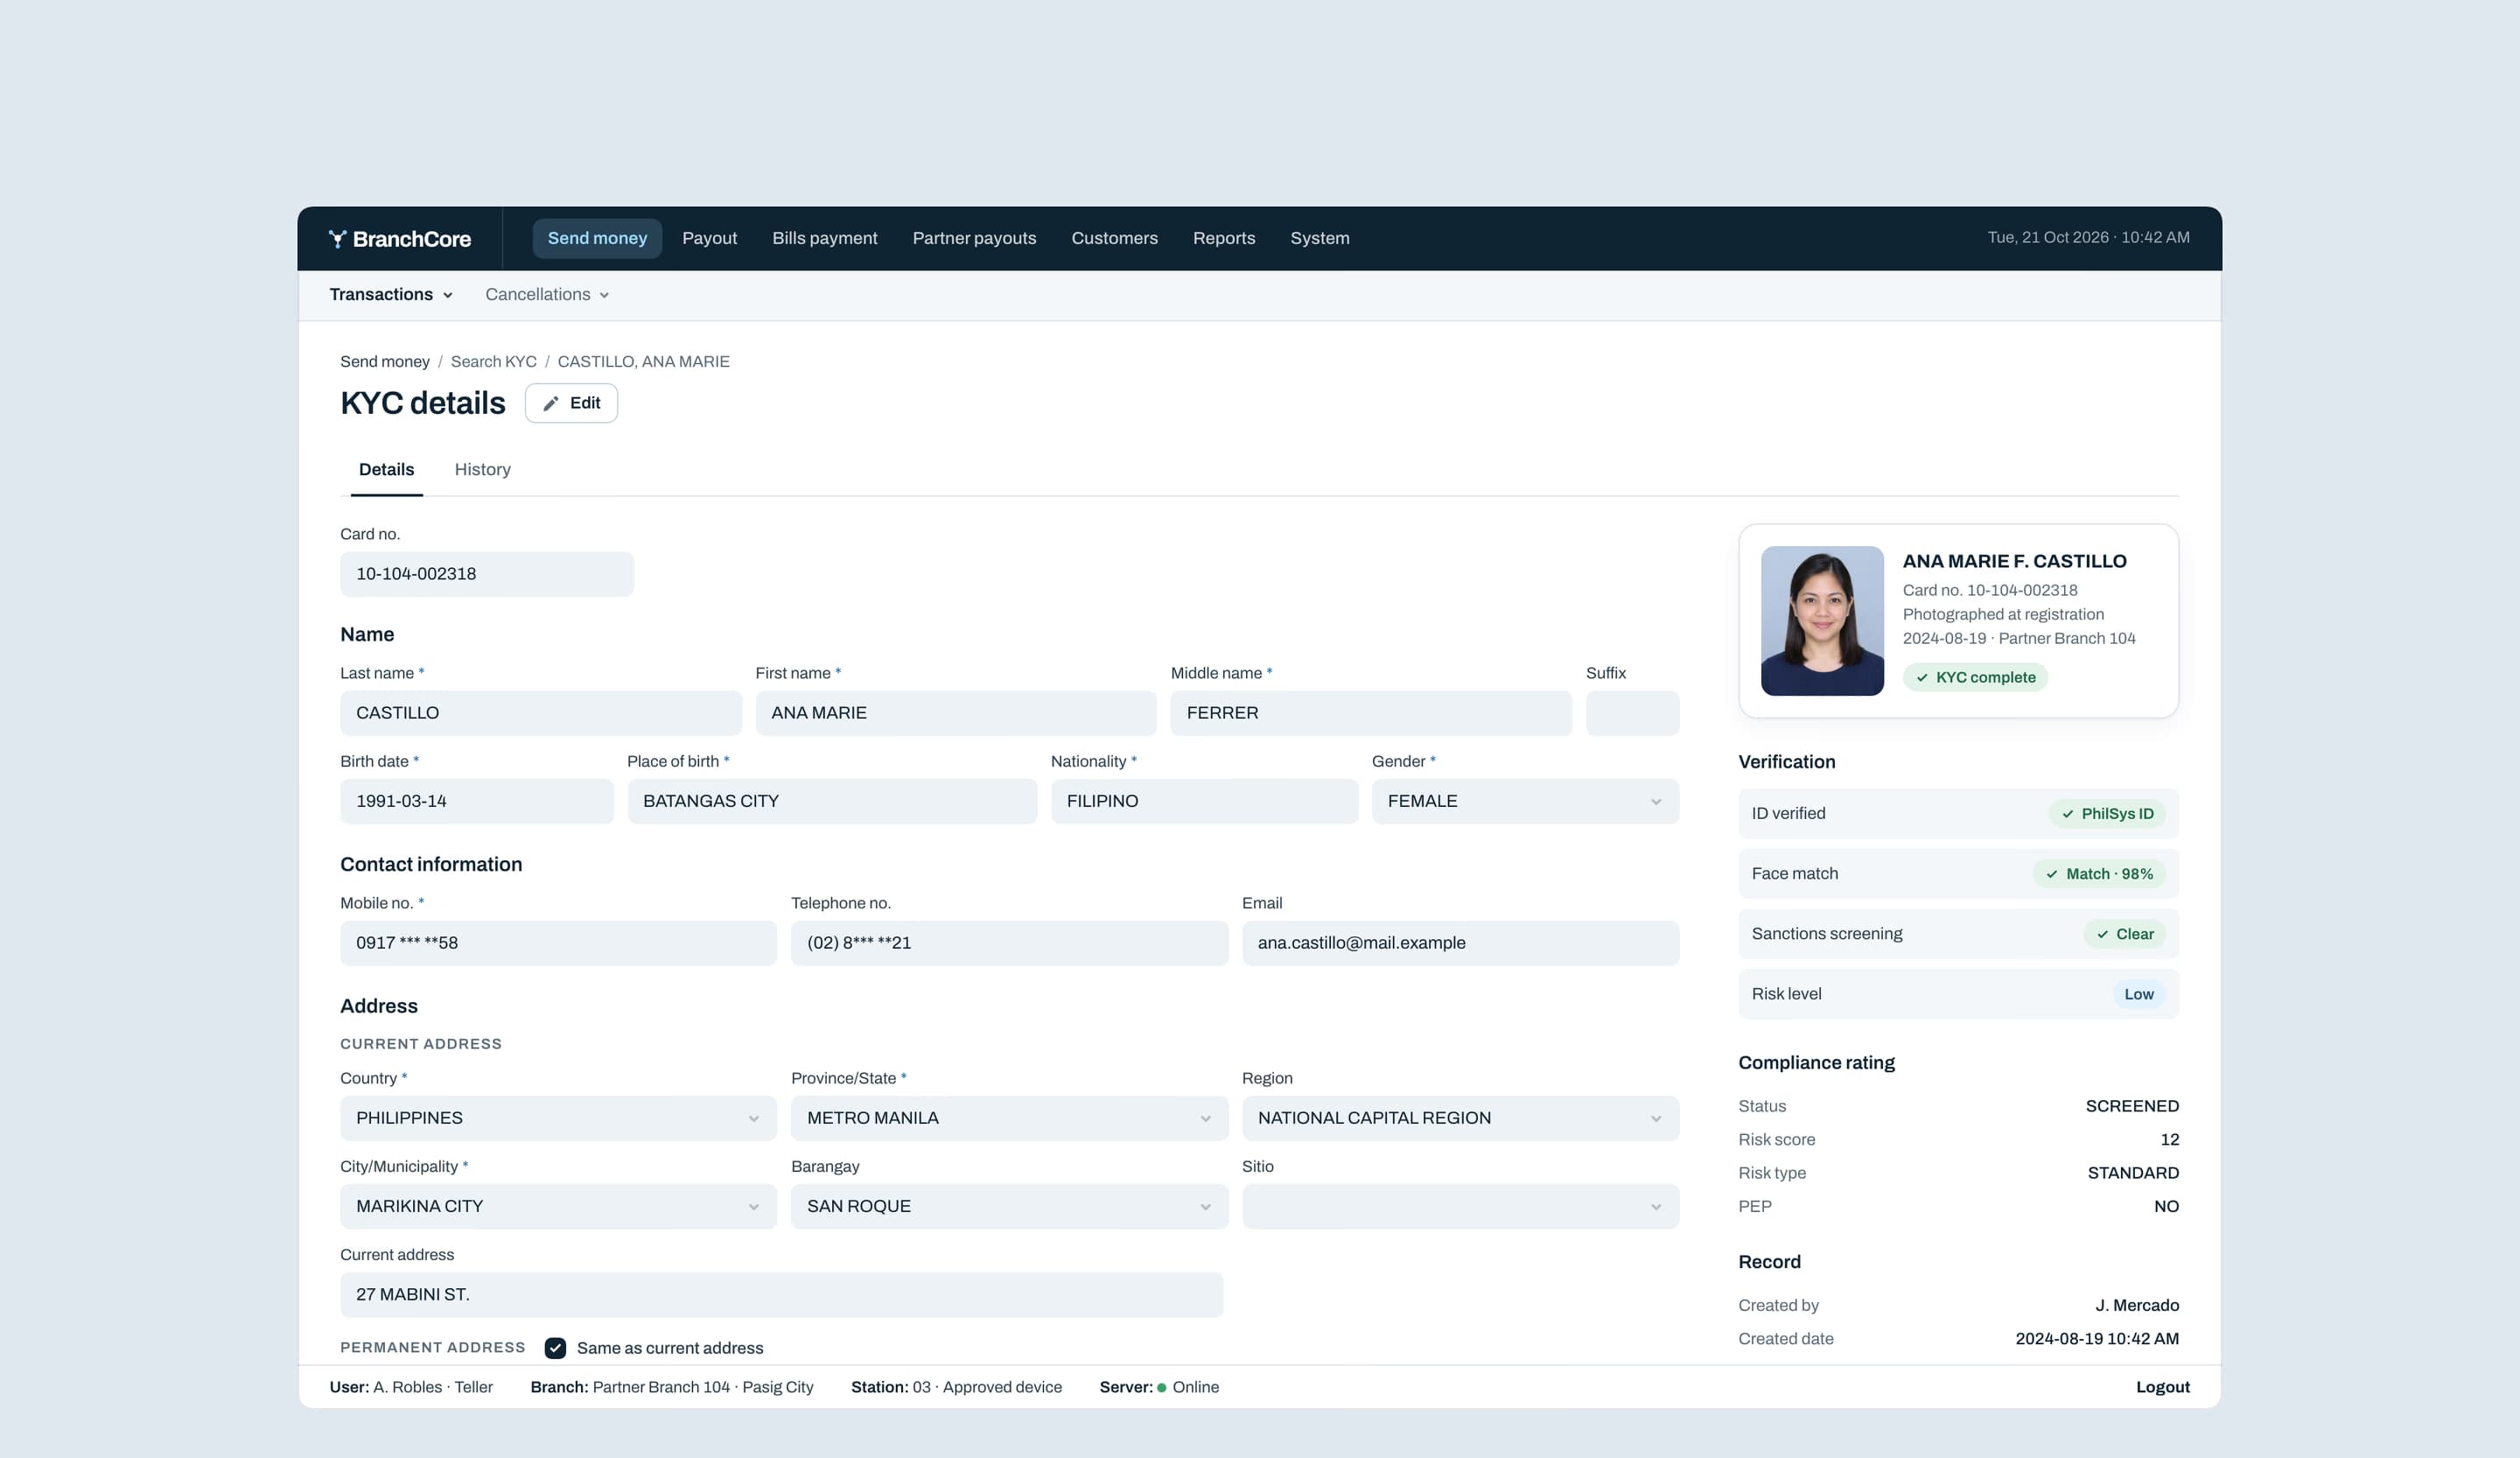The image size is (2520, 1458).
Task: Click the Last name field CASTILLO
Action: pos(541,713)
